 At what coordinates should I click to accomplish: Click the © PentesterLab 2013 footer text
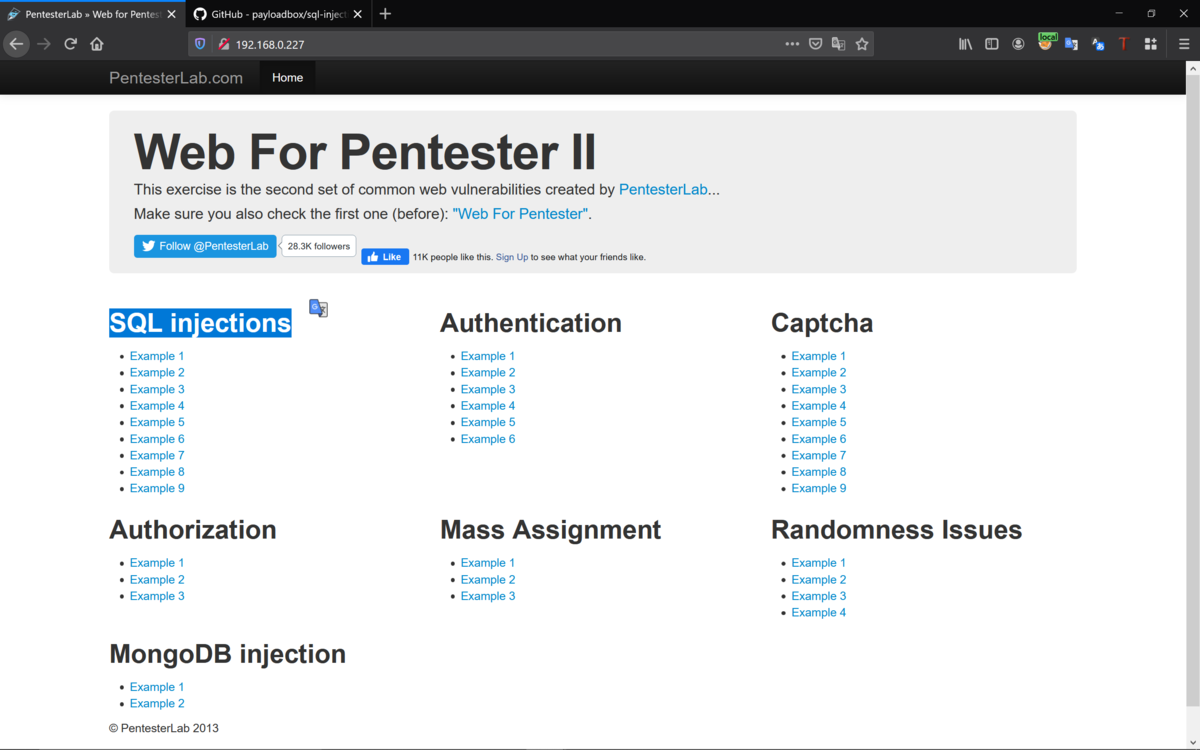[x=164, y=728]
